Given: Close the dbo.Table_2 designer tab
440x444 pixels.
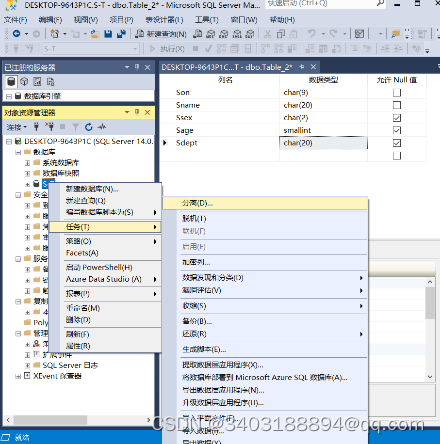Looking at the screenshot, I should click(x=313, y=67).
